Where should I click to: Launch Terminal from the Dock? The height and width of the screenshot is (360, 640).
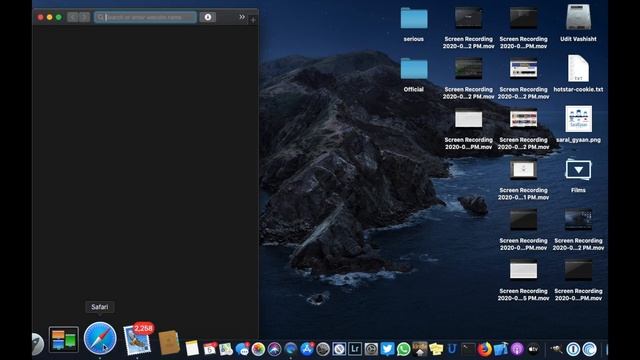click(x=468, y=349)
